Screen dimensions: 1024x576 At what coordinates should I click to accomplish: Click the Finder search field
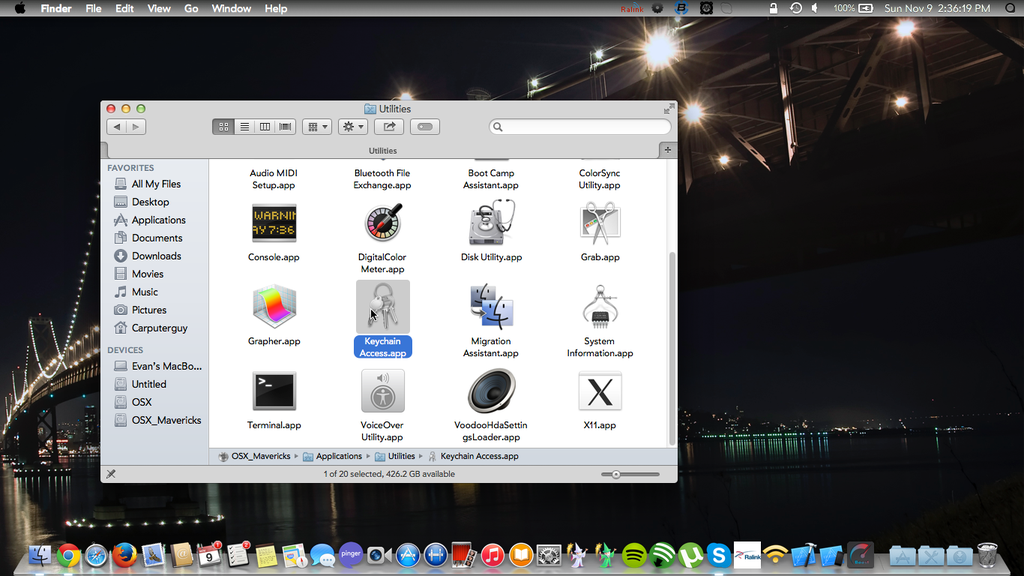click(x=580, y=127)
